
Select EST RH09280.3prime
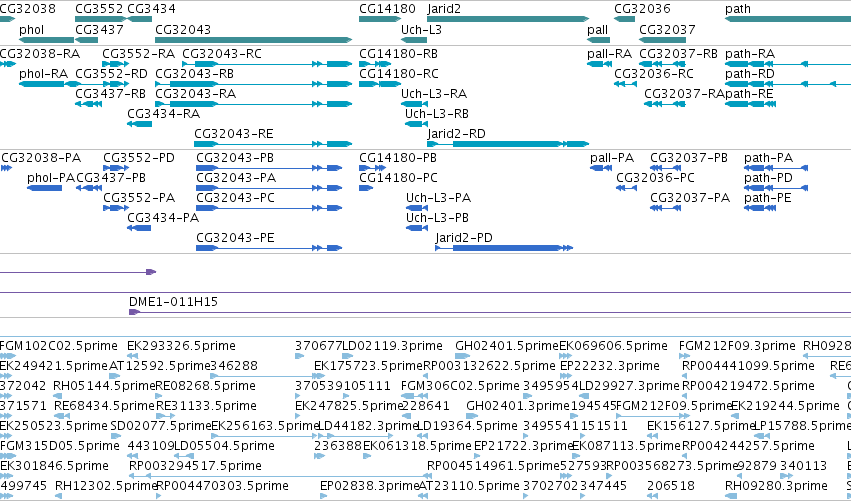click(776, 486)
